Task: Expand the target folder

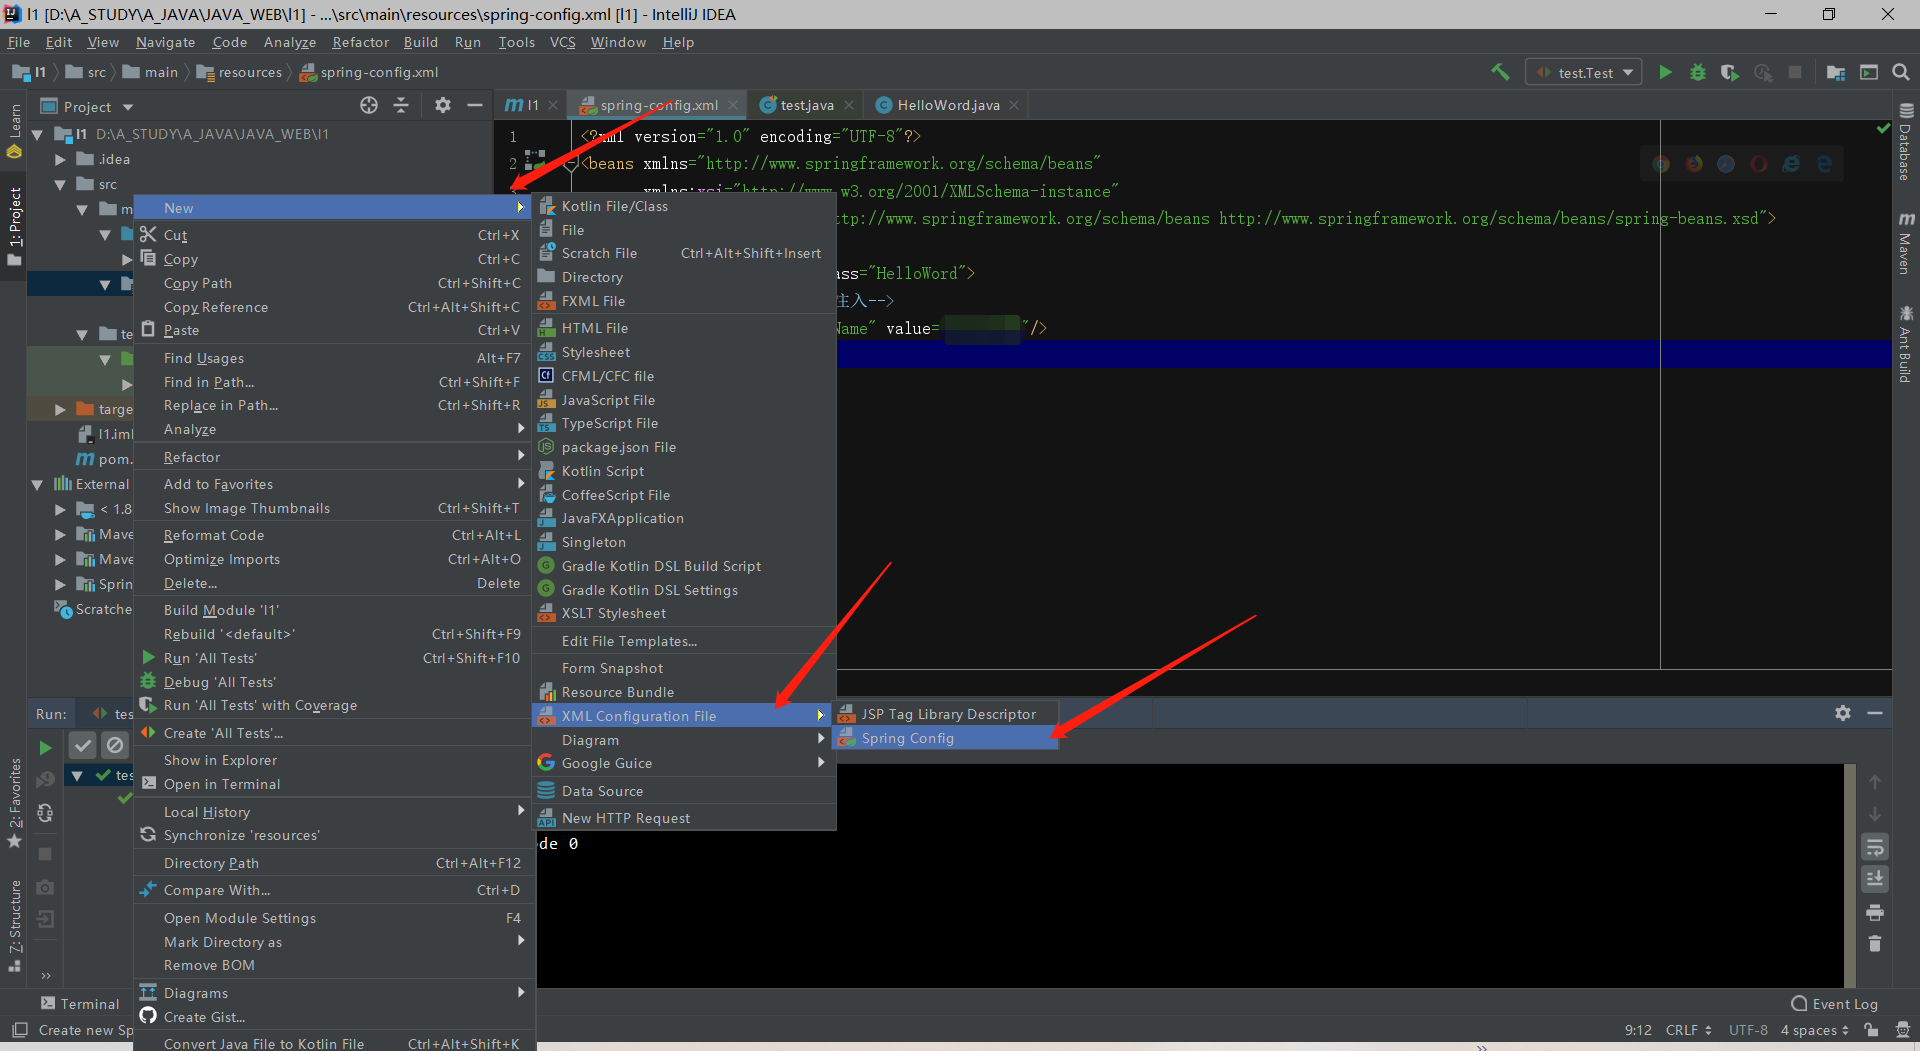Action: [60, 409]
